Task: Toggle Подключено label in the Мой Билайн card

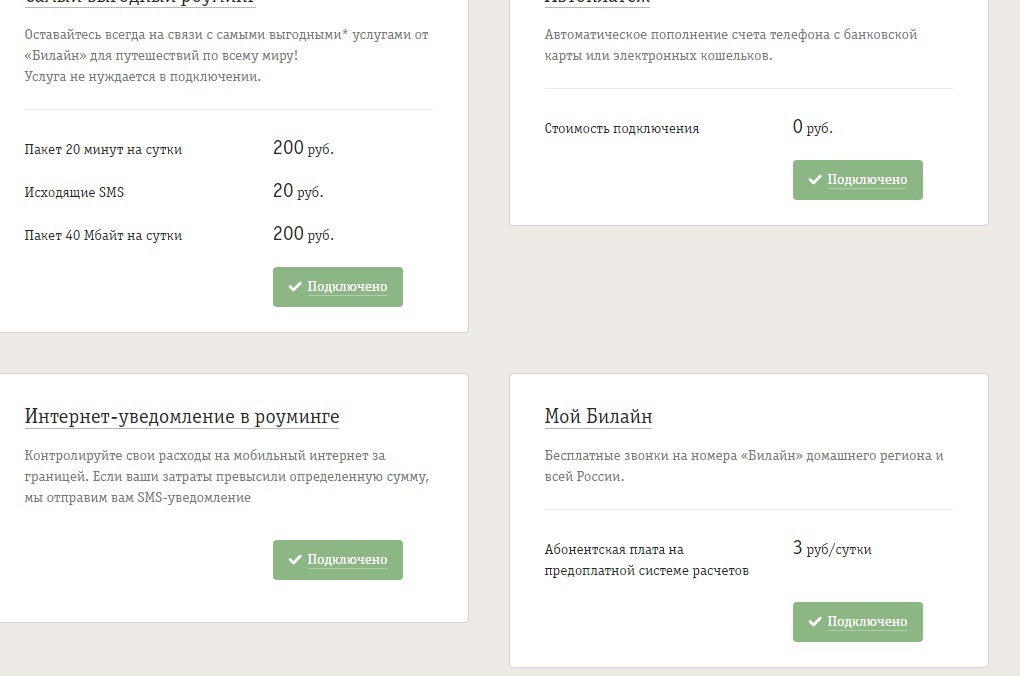Action: [867, 622]
